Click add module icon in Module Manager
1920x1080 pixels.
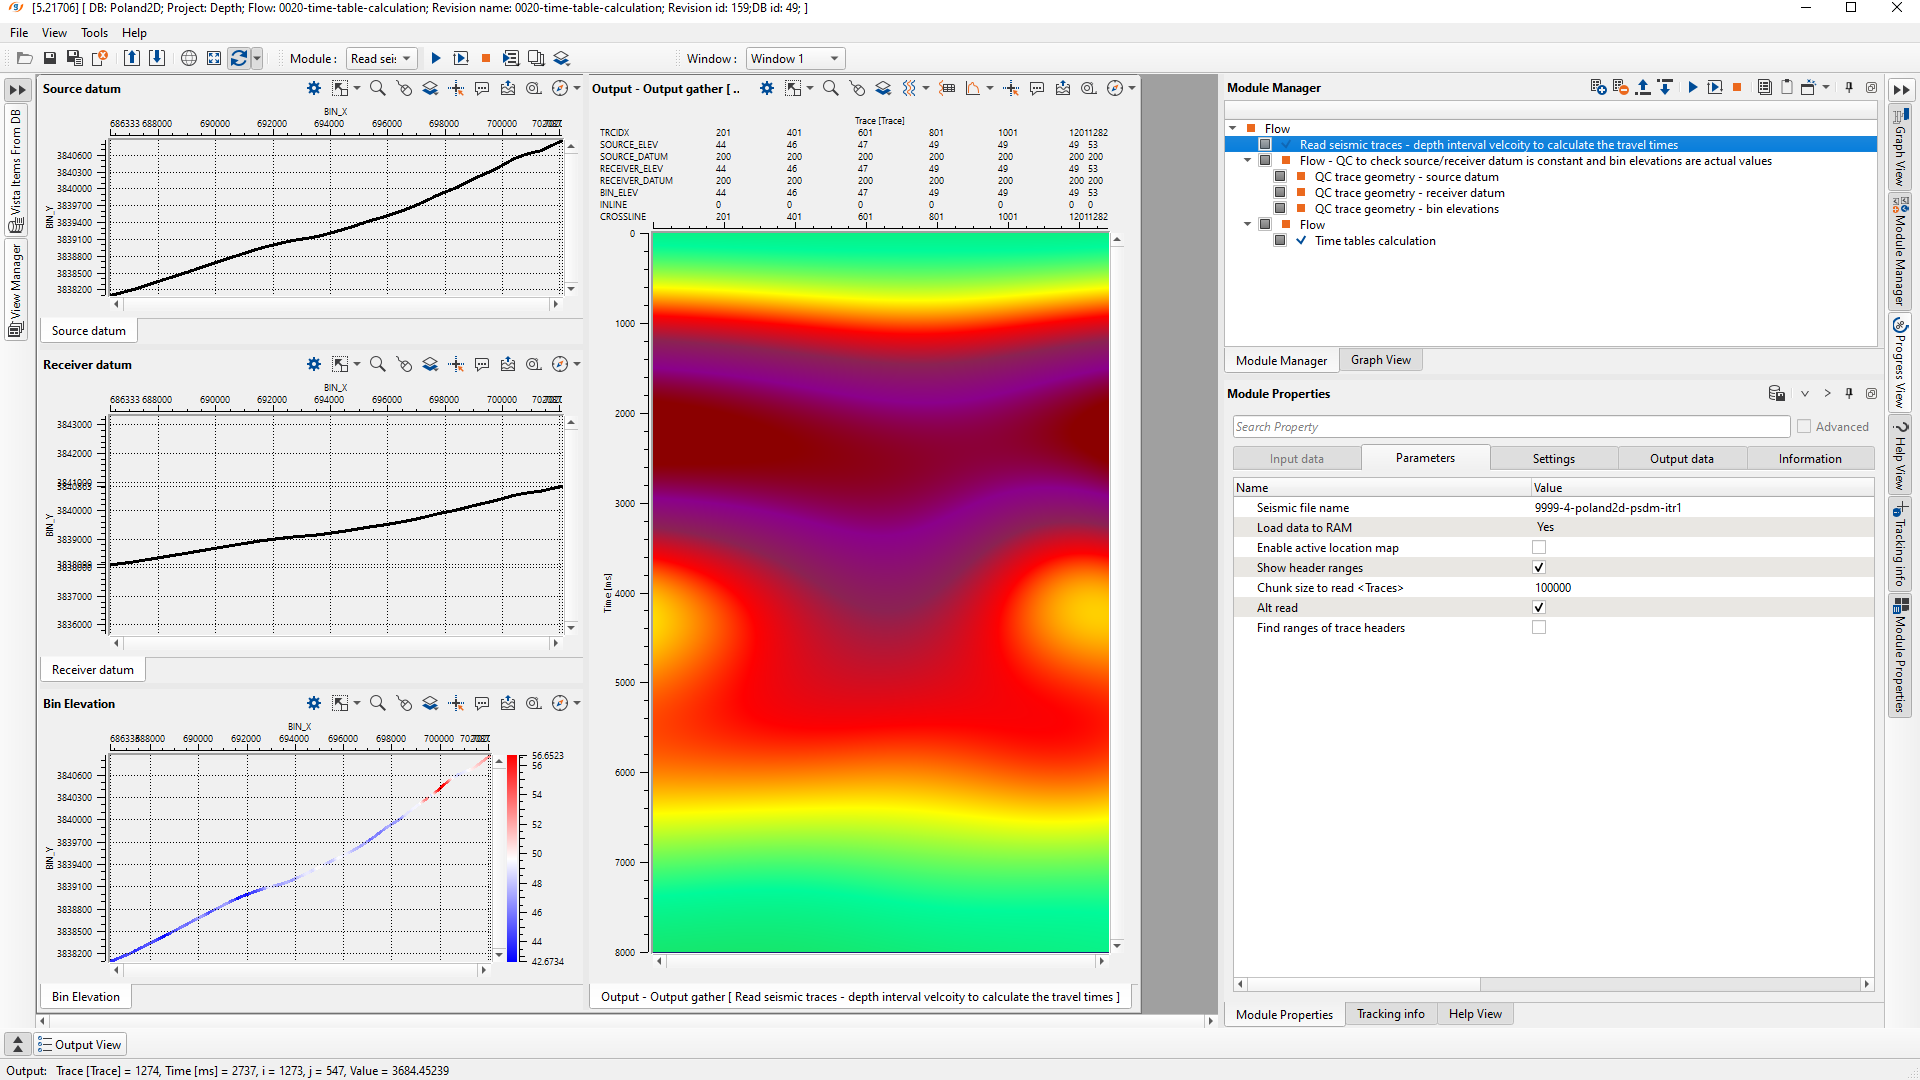(x=1598, y=88)
